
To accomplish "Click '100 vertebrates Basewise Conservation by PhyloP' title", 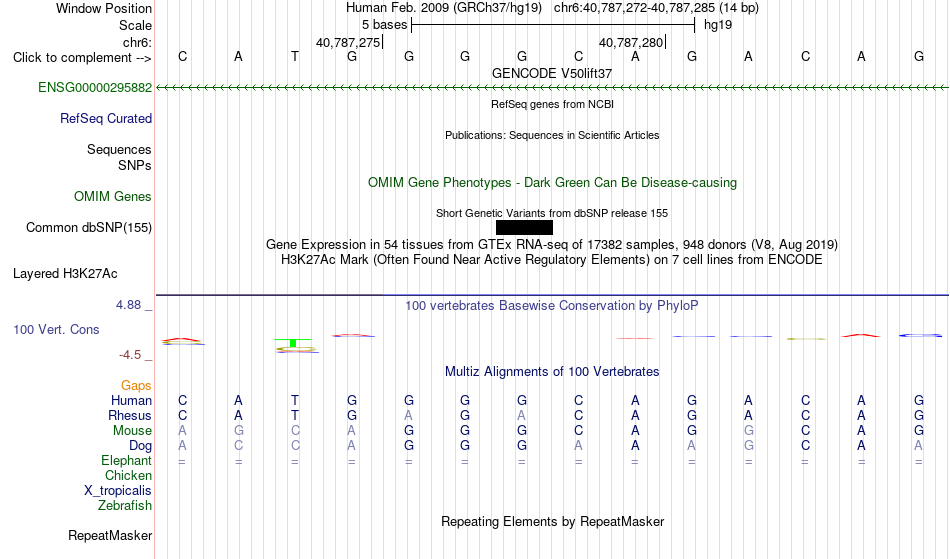I will point(552,305).
